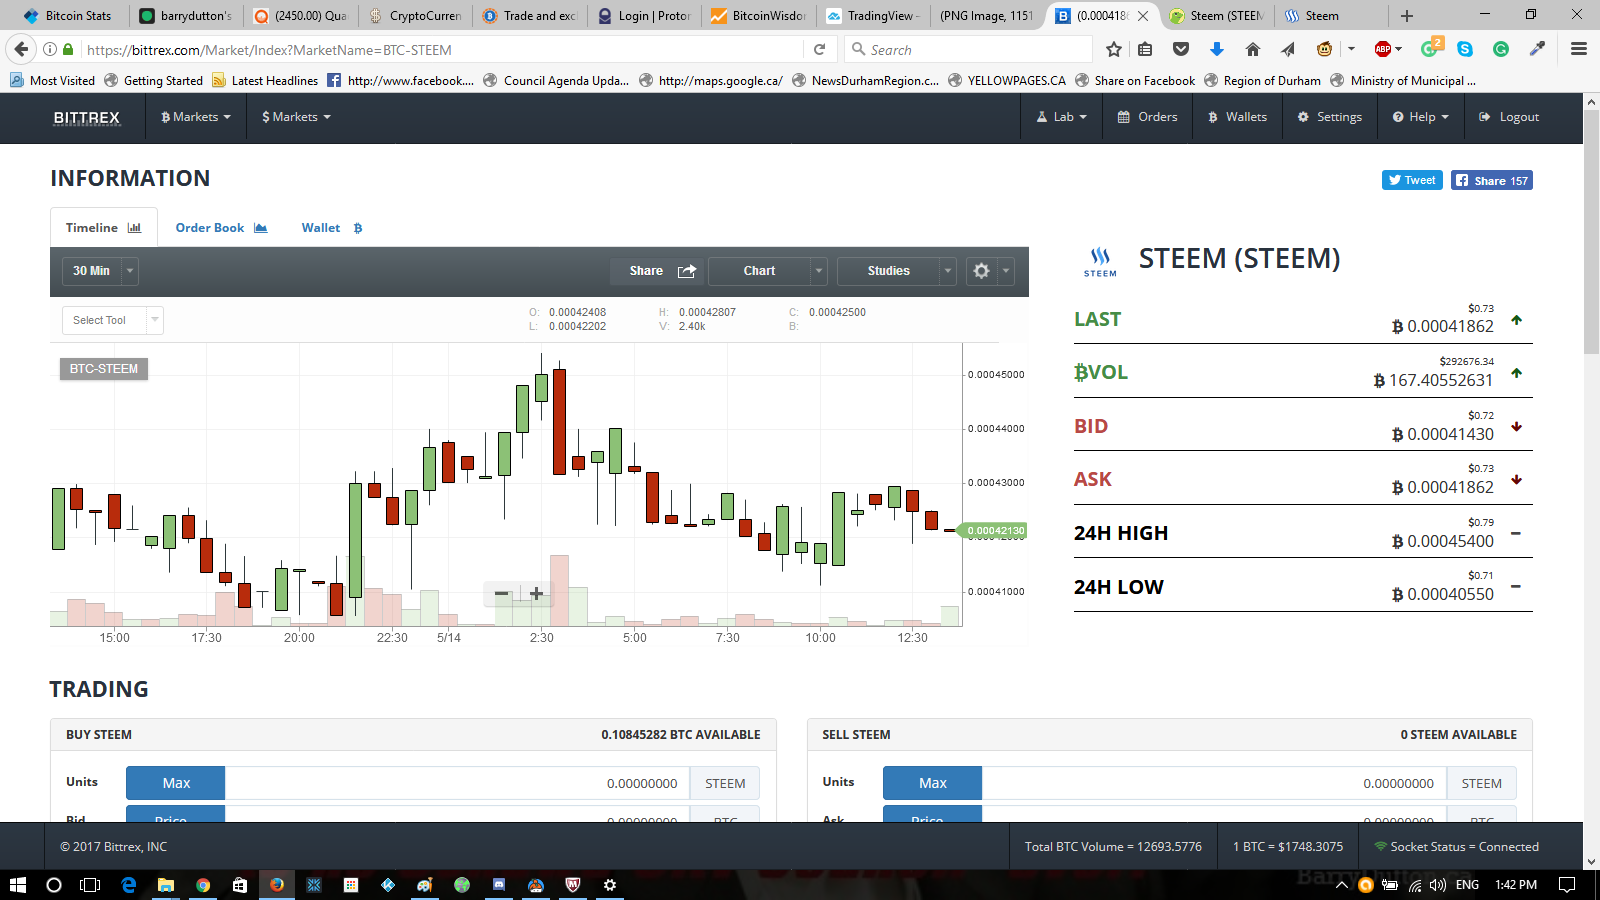Click the eyedropper color picker extension icon

tap(1537, 49)
